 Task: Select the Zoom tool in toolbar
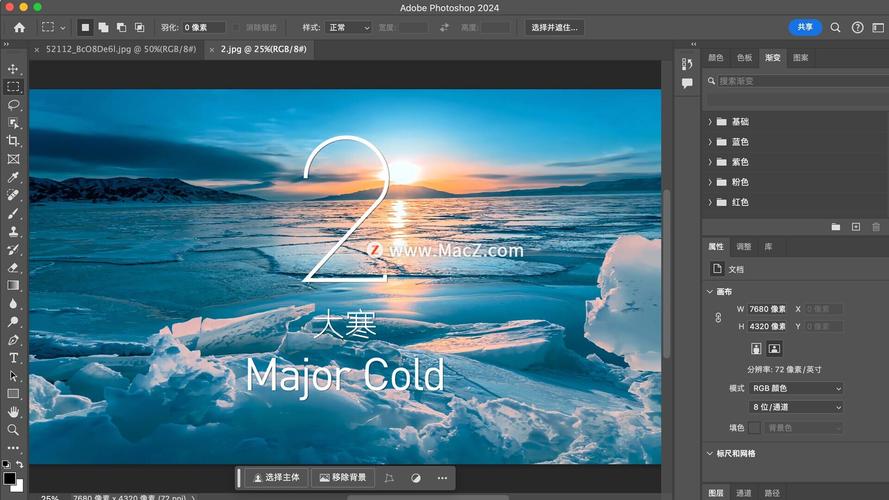point(13,430)
